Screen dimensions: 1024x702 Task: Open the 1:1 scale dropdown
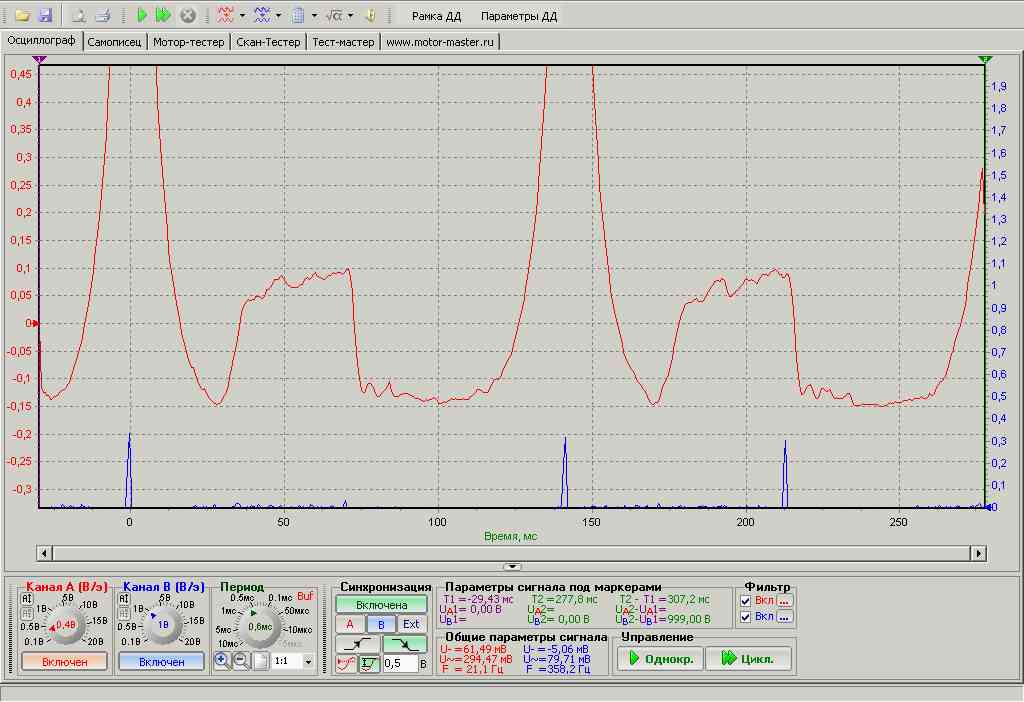tap(307, 662)
